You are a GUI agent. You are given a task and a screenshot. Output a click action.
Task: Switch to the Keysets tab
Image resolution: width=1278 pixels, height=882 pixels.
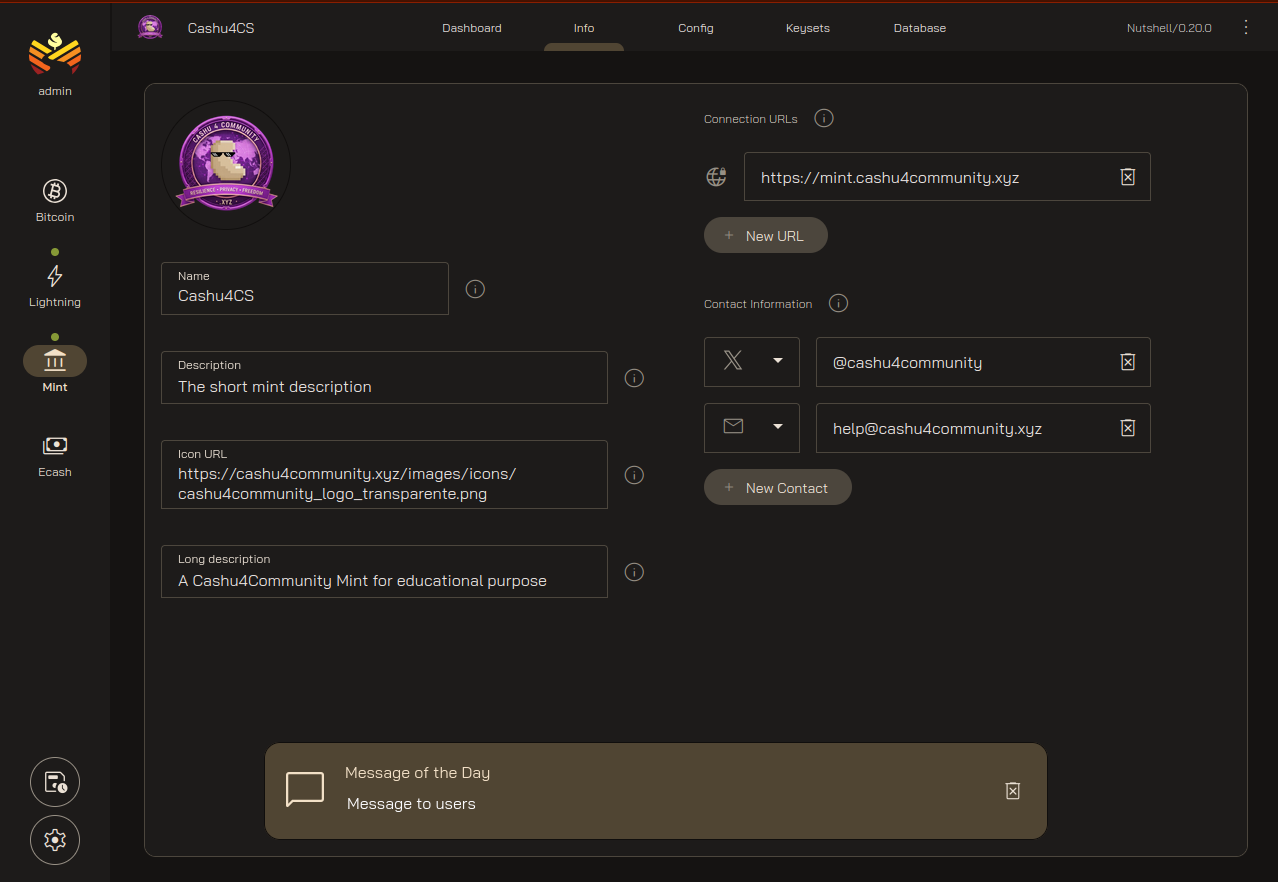(x=807, y=28)
